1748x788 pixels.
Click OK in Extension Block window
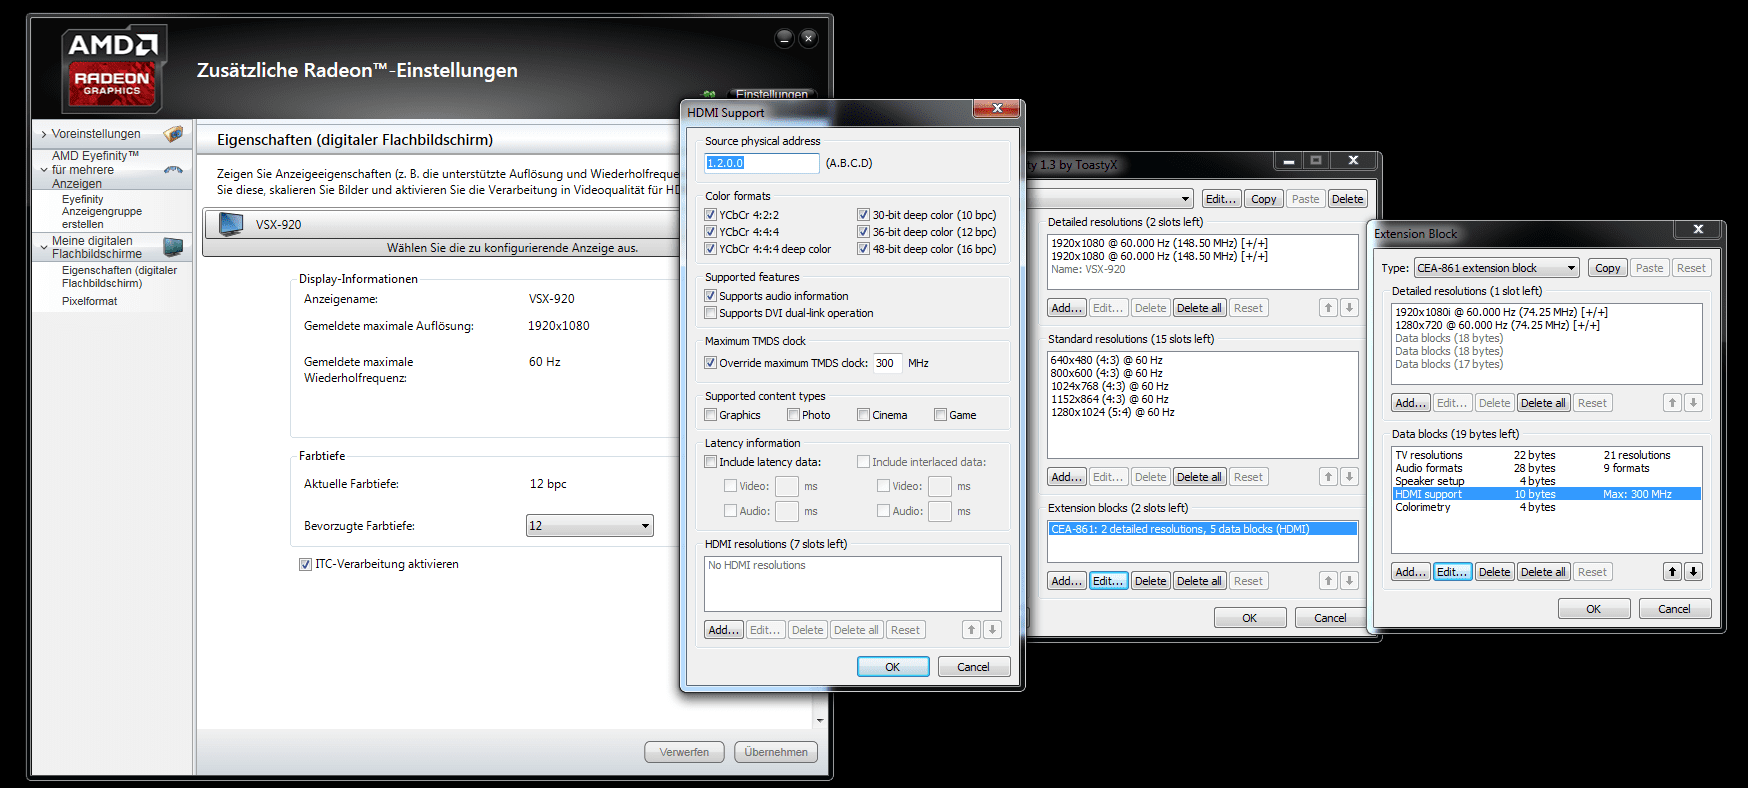click(x=1594, y=609)
